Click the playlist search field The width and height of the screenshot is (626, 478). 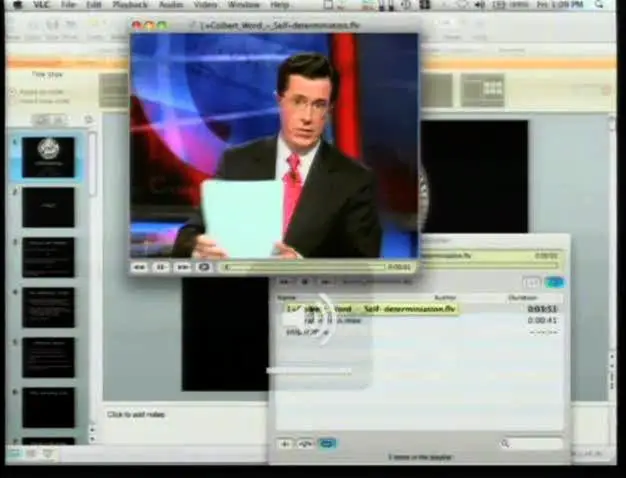coord(531,443)
